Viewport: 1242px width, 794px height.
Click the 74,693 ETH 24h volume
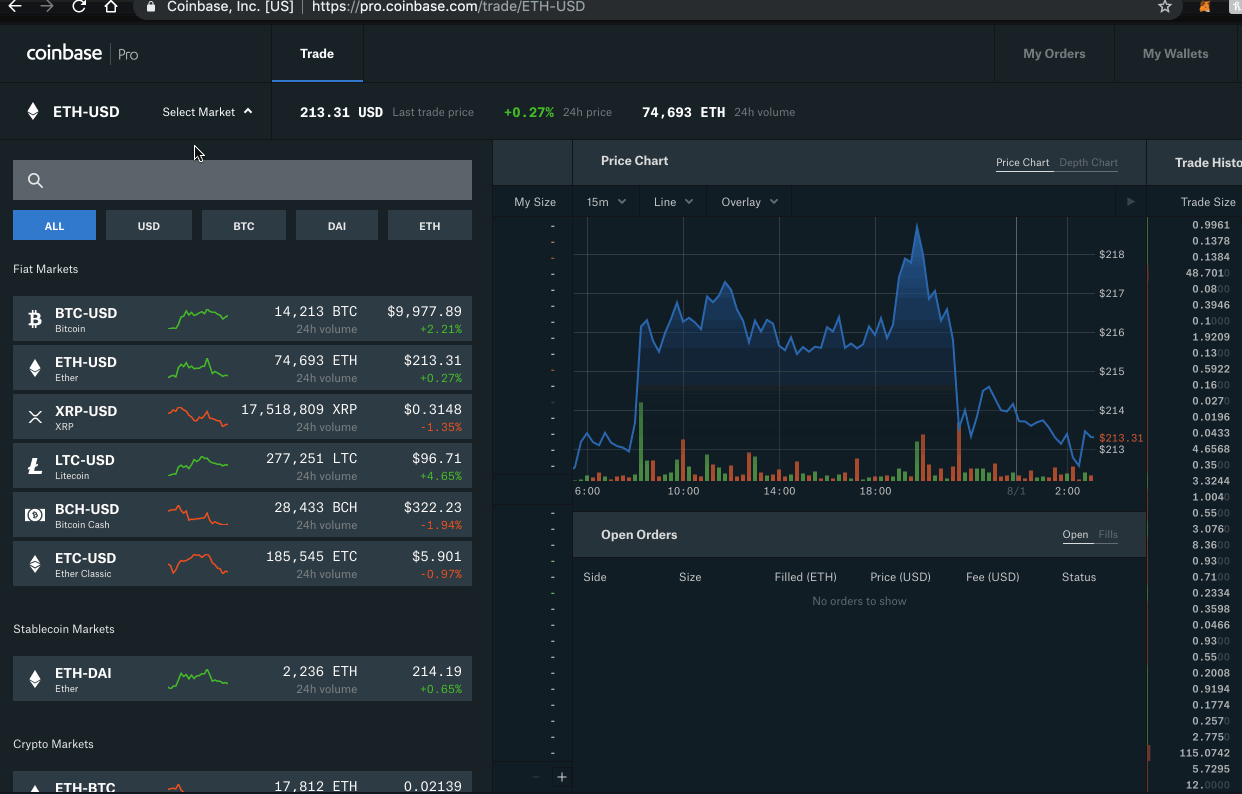coord(683,112)
